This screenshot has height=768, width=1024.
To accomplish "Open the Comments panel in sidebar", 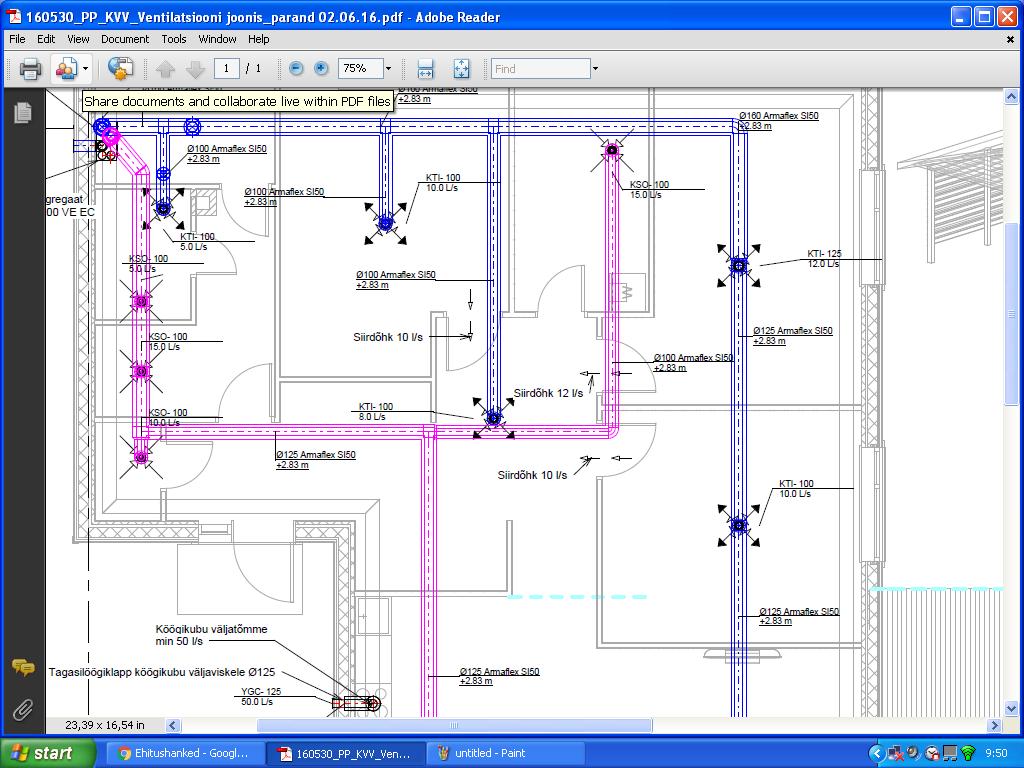I will click(22, 667).
